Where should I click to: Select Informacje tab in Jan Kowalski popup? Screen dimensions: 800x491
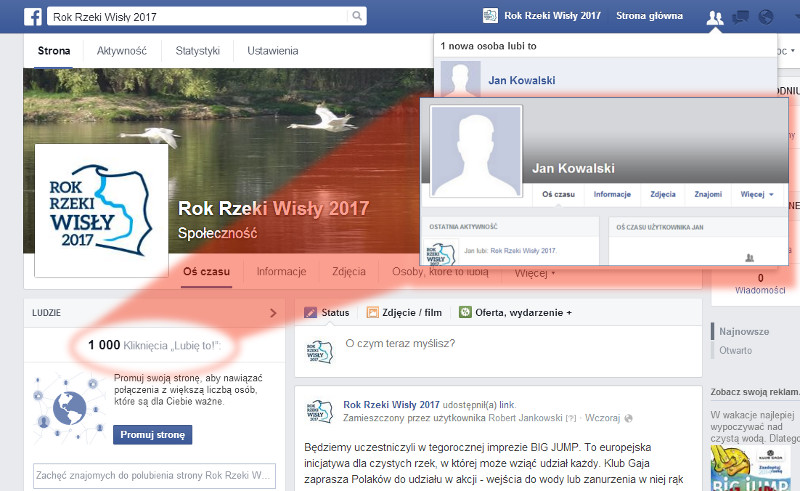coord(612,194)
